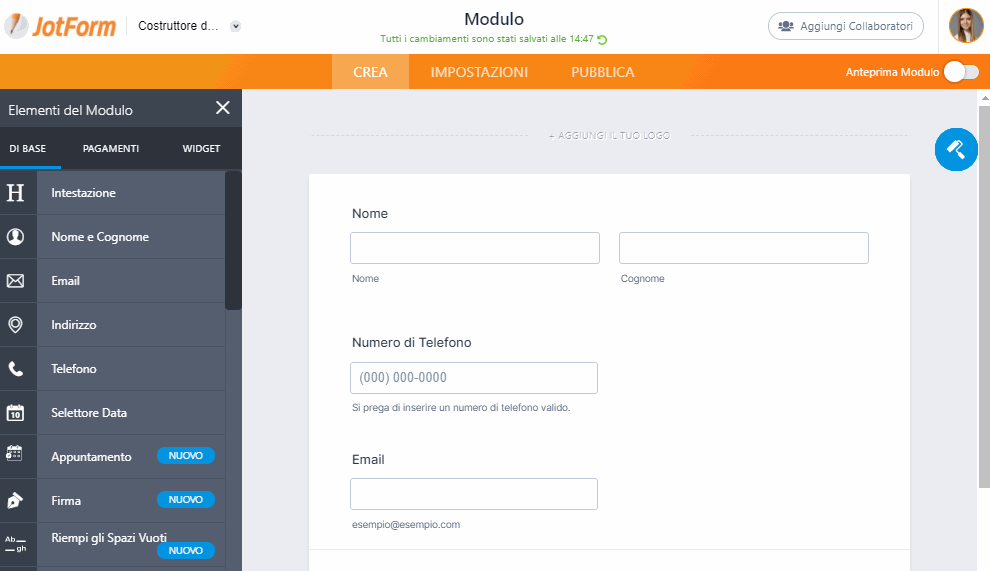Toggle the Anteprima Modulo switch
The image size is (990, 571).
(960, 72)
